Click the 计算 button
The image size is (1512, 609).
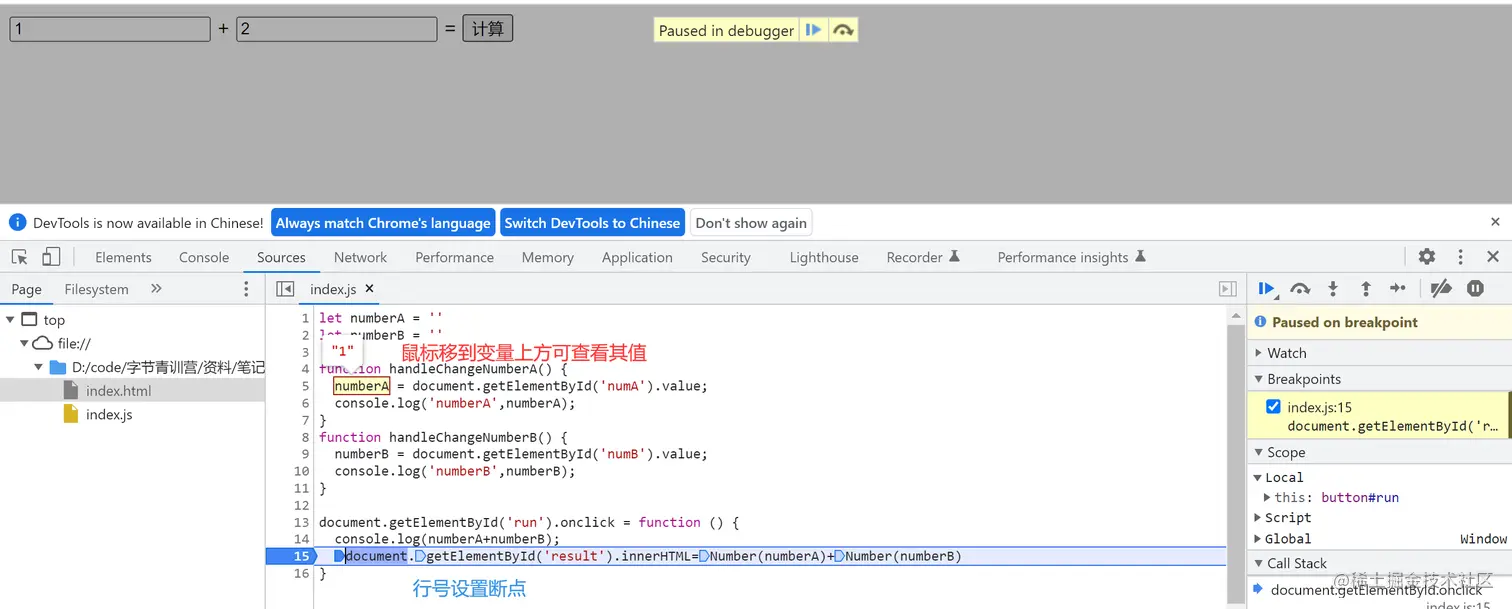[x=487, y=29]
